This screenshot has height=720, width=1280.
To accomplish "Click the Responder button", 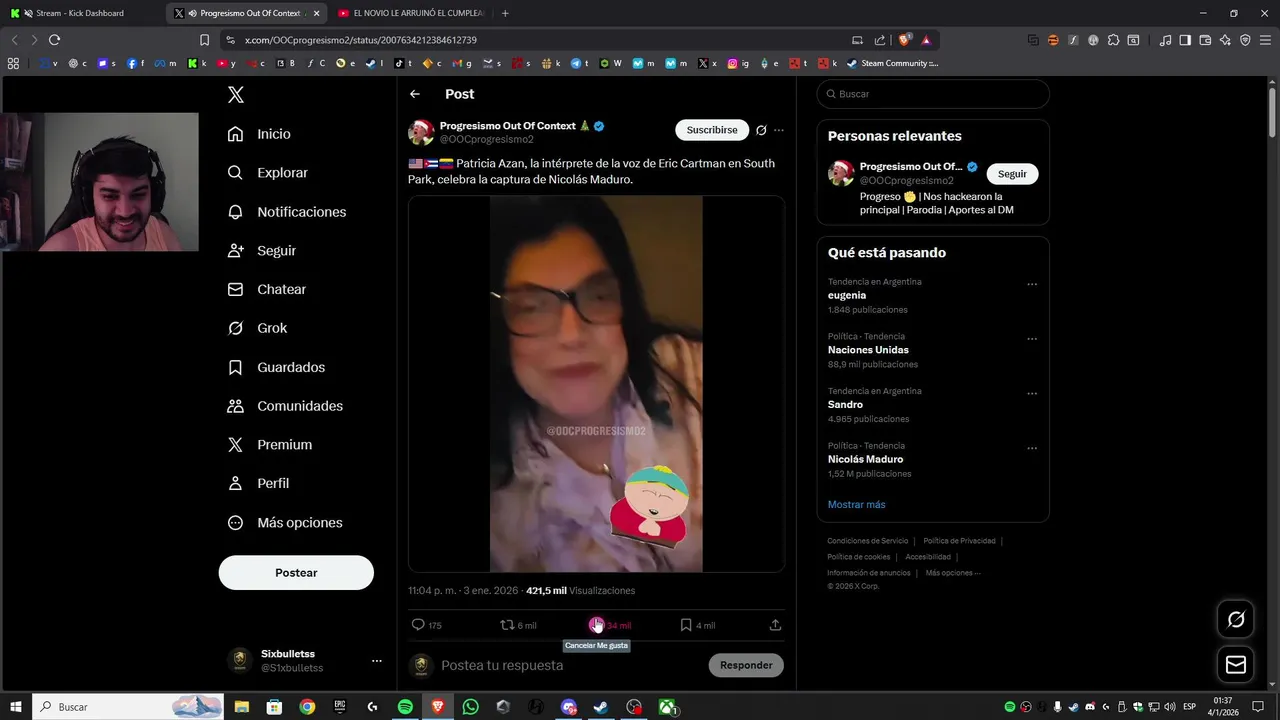I will [x=746, y=665].
